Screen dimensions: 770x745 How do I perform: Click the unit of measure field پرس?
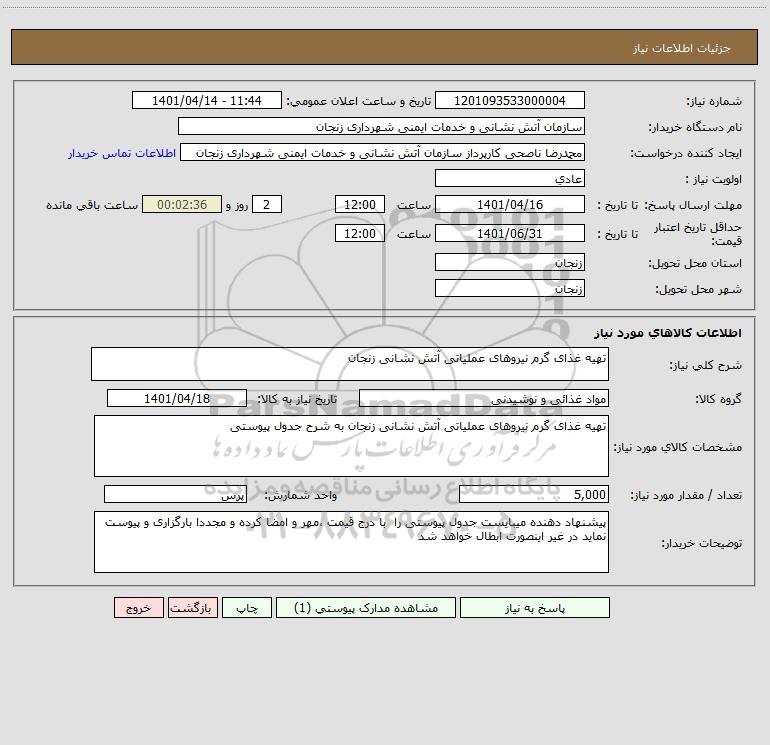(x=175, y=495)
